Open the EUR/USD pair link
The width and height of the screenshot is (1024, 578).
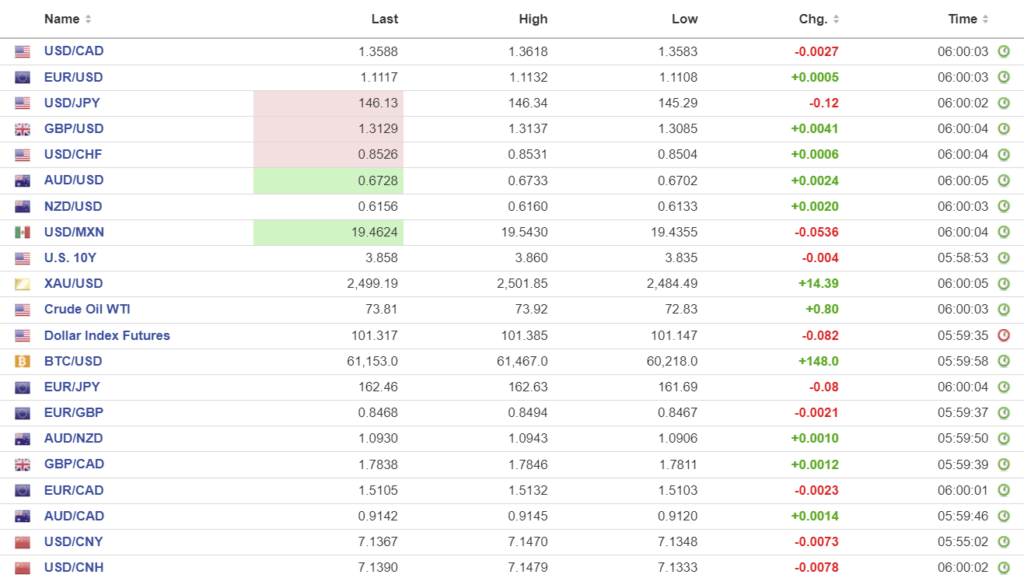73,77
